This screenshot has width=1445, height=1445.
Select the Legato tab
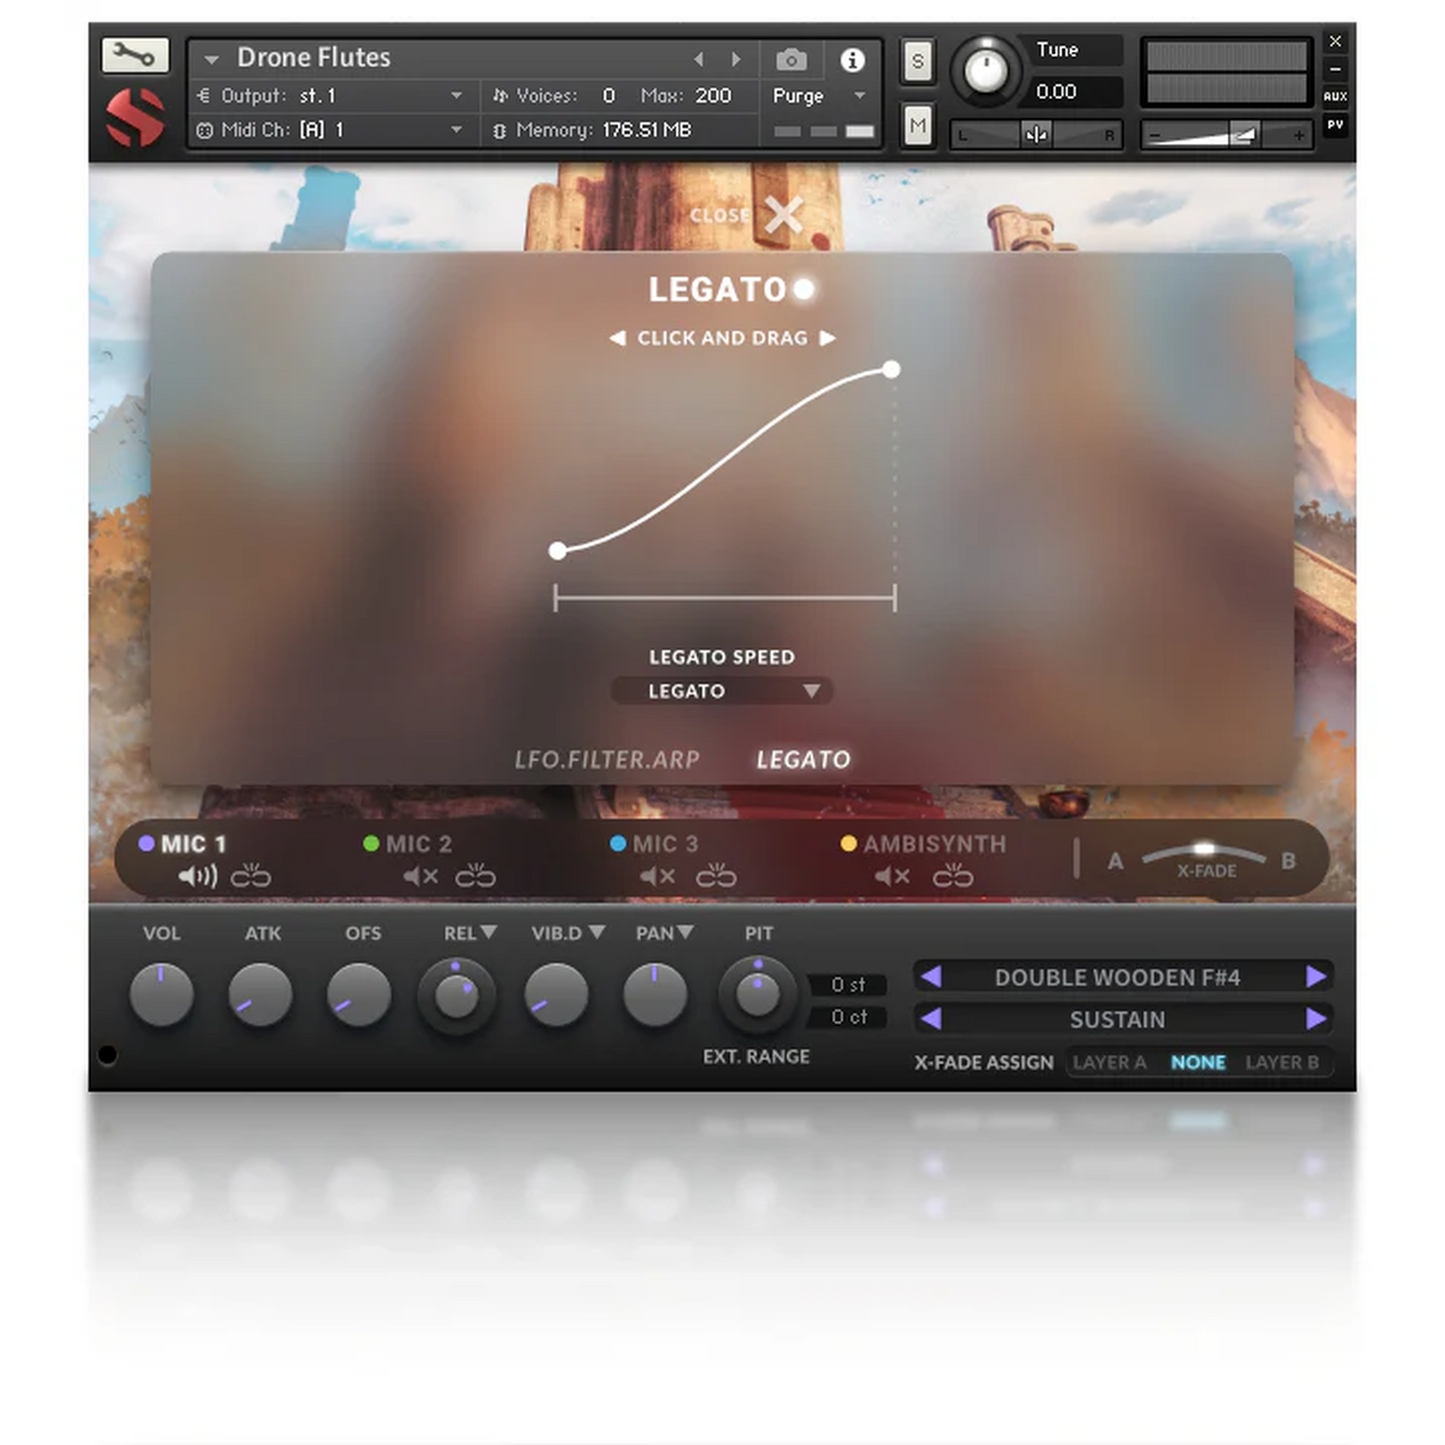coord(803,760)
